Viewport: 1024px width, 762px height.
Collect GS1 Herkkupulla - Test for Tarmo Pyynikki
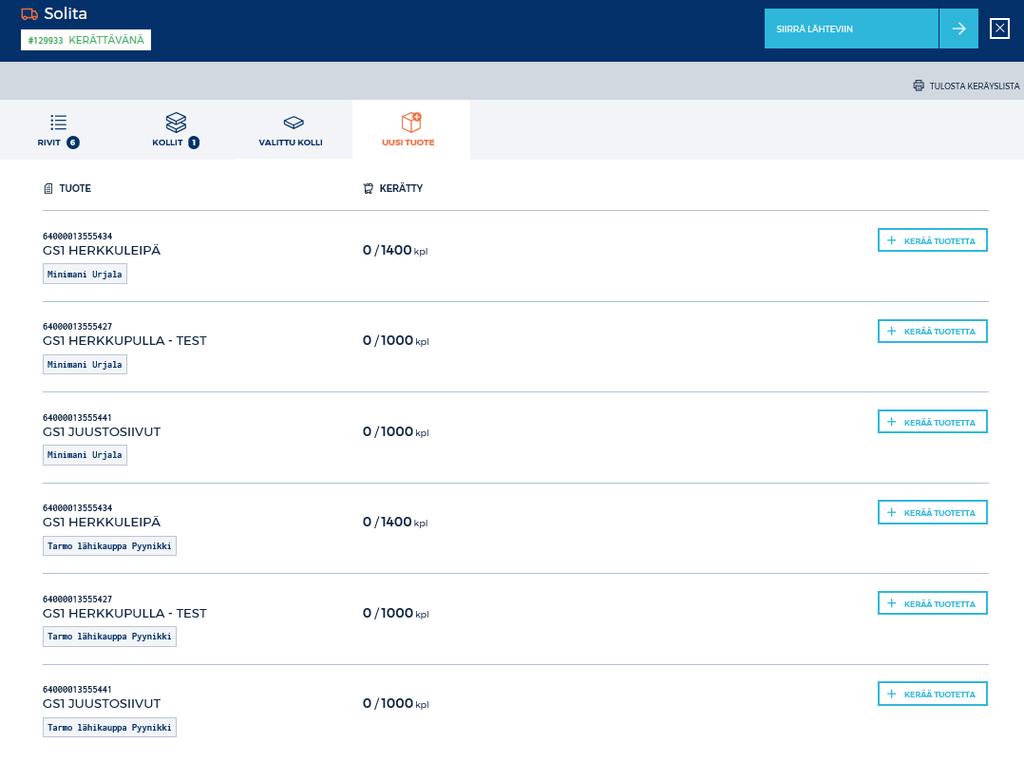(x=932, y=603)
